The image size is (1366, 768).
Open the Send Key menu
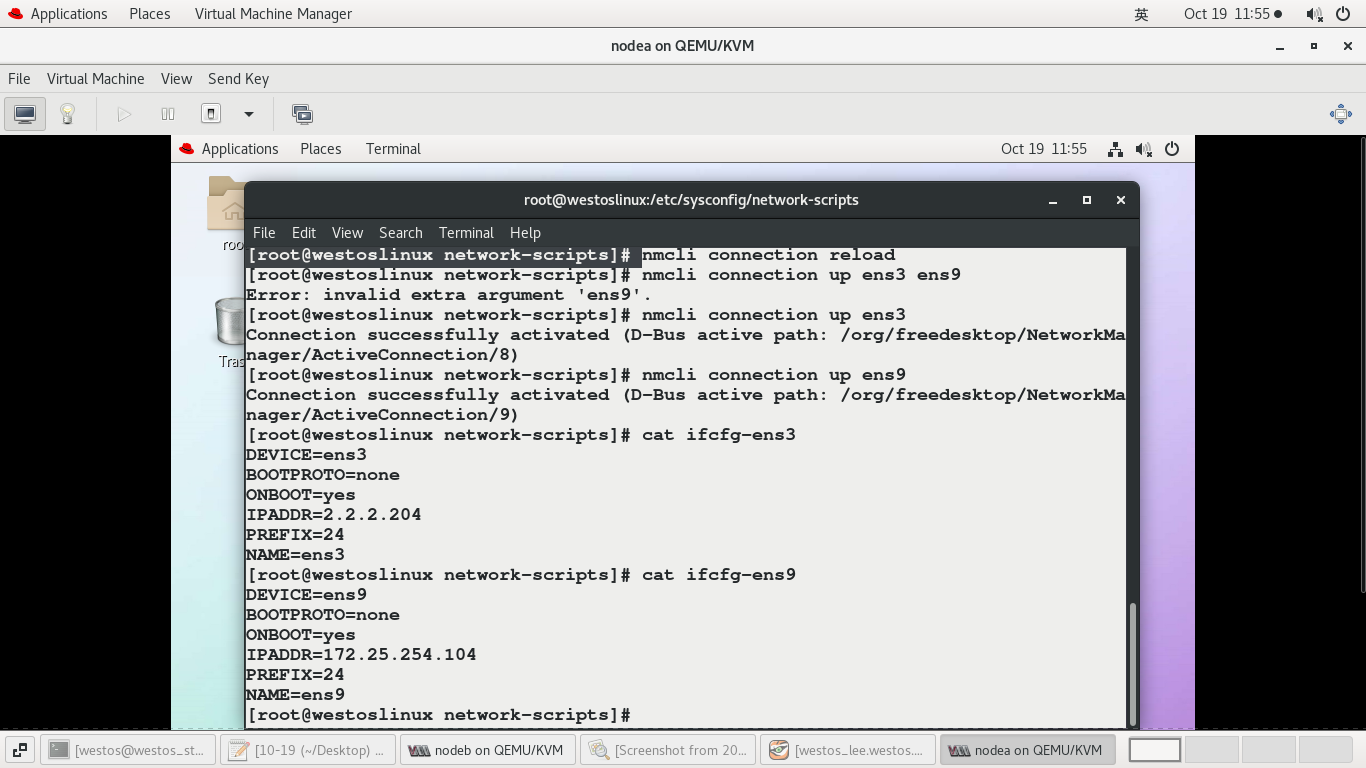[x=238, y=78]
